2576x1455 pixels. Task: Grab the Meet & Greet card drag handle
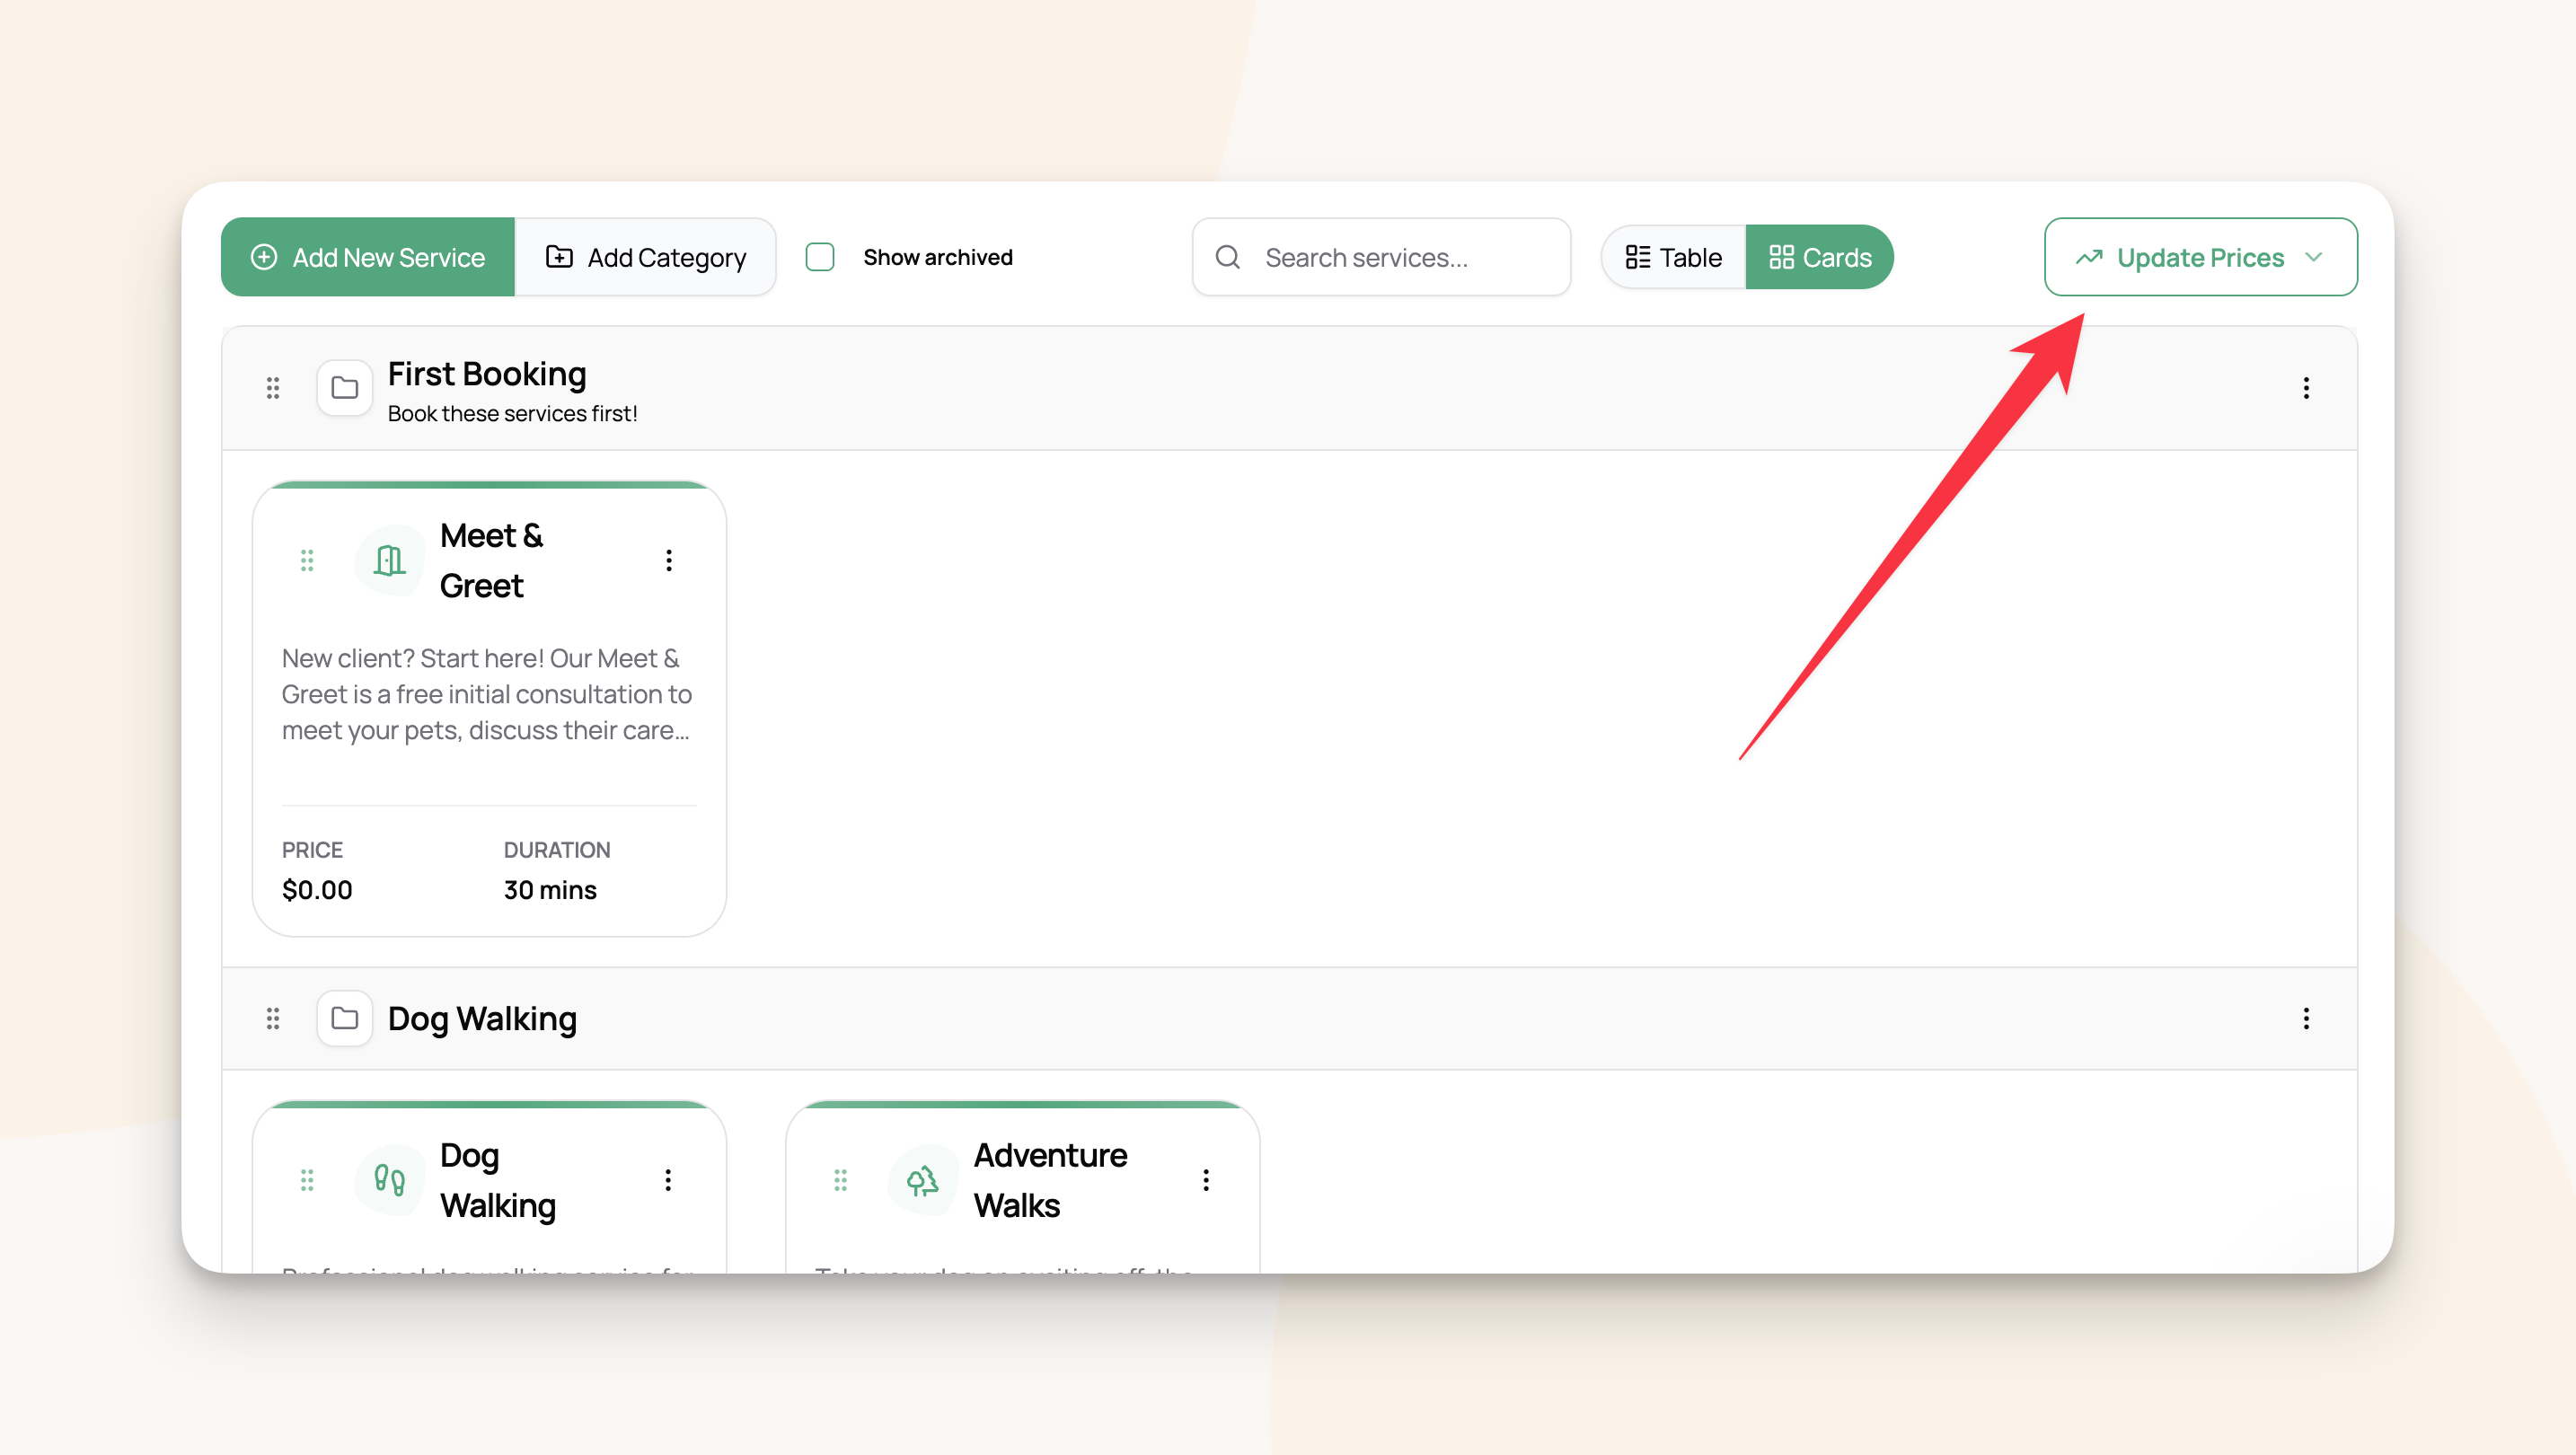click(307, 560)
